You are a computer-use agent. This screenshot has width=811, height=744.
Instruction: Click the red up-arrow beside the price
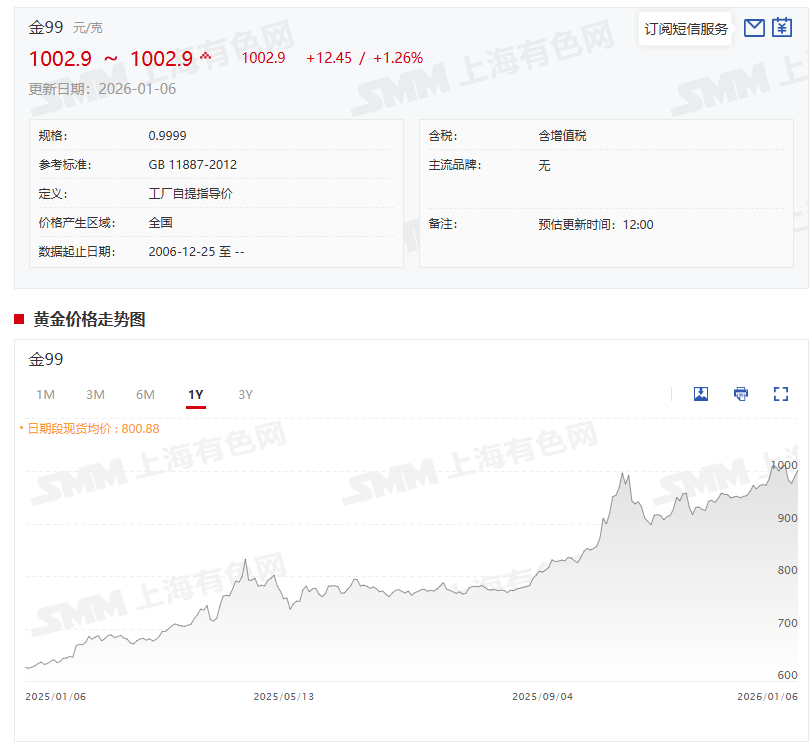(206, 57)
